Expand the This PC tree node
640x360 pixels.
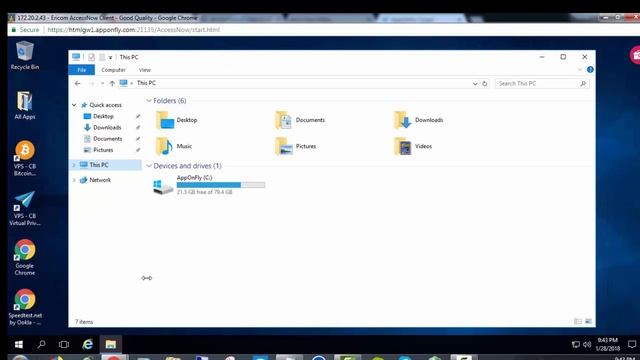[74, 165]
